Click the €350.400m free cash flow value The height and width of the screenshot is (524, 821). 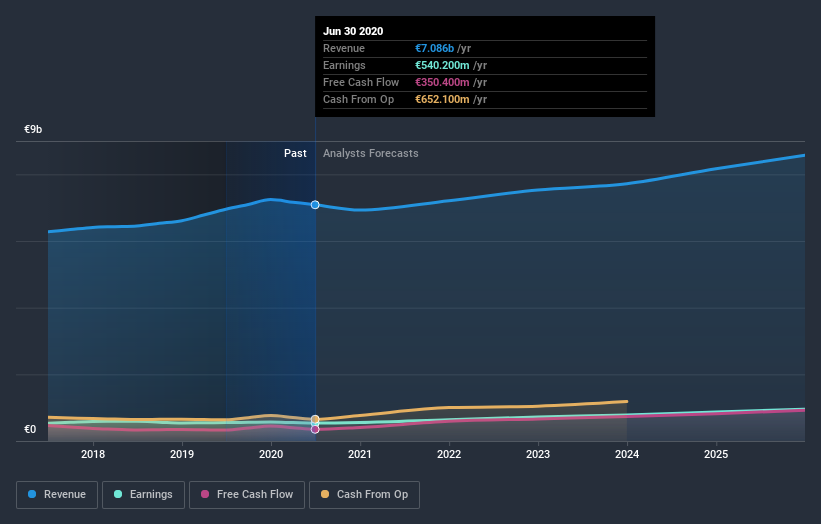442,82
